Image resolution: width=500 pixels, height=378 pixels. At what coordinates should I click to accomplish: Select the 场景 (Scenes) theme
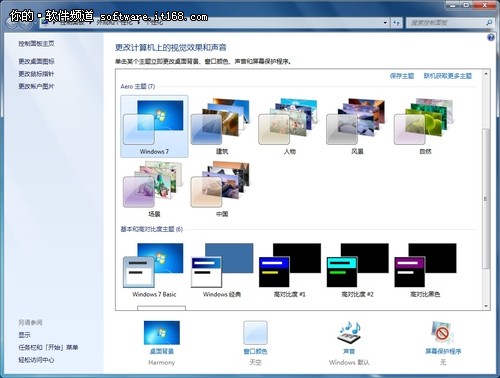(x=154, y=189)
